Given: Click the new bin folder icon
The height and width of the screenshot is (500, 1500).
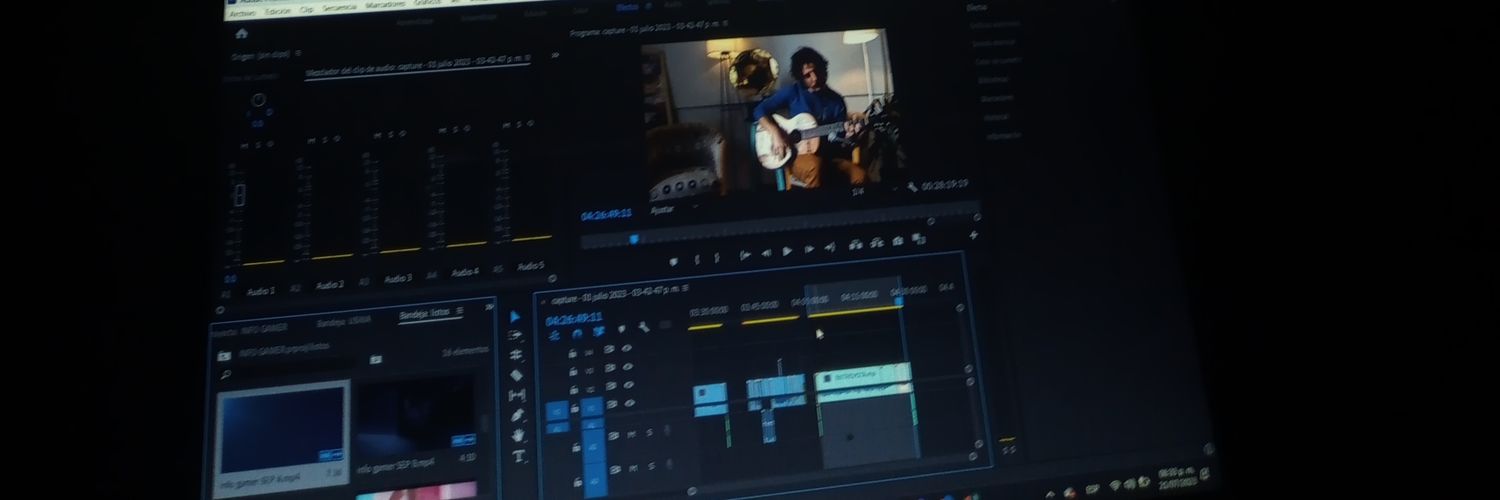Looking at the screenshot, I should pyautogui.click(x=375, y=359).
